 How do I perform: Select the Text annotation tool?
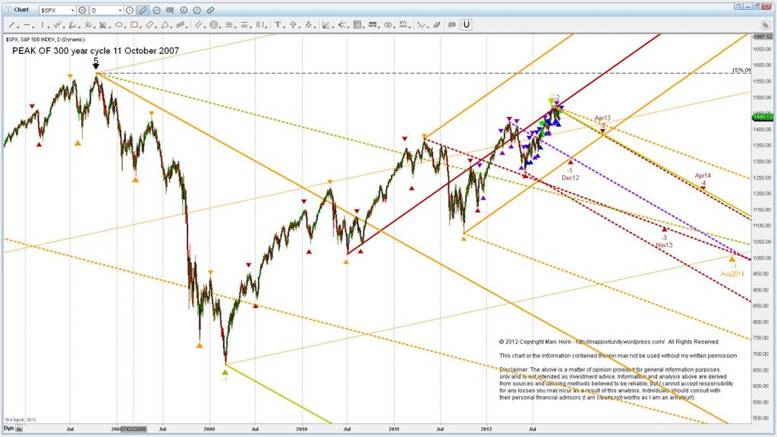point(278,25)
